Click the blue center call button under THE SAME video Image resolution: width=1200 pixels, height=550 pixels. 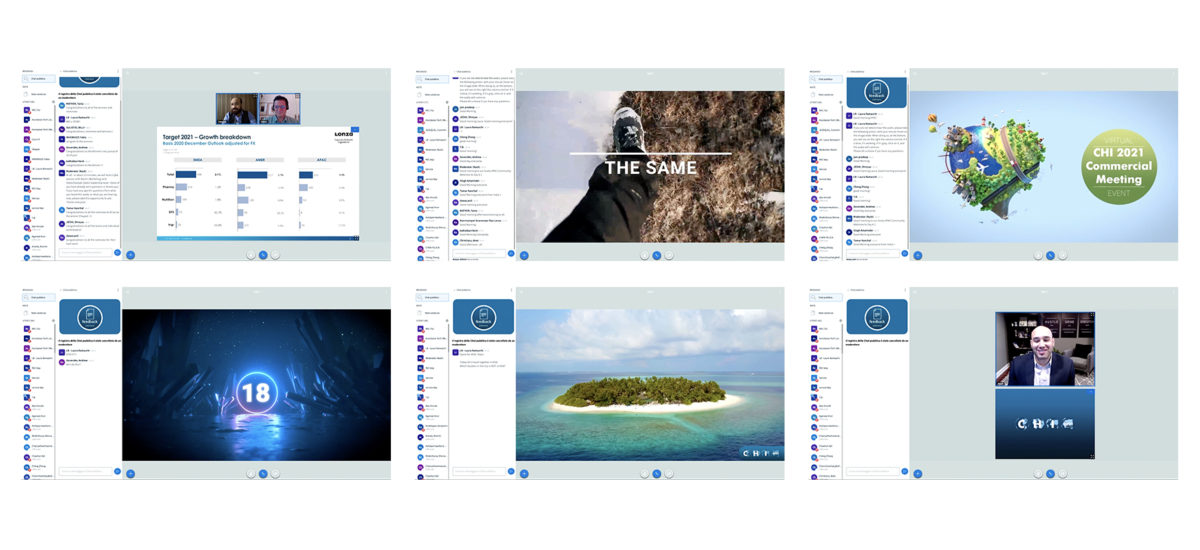656,255
